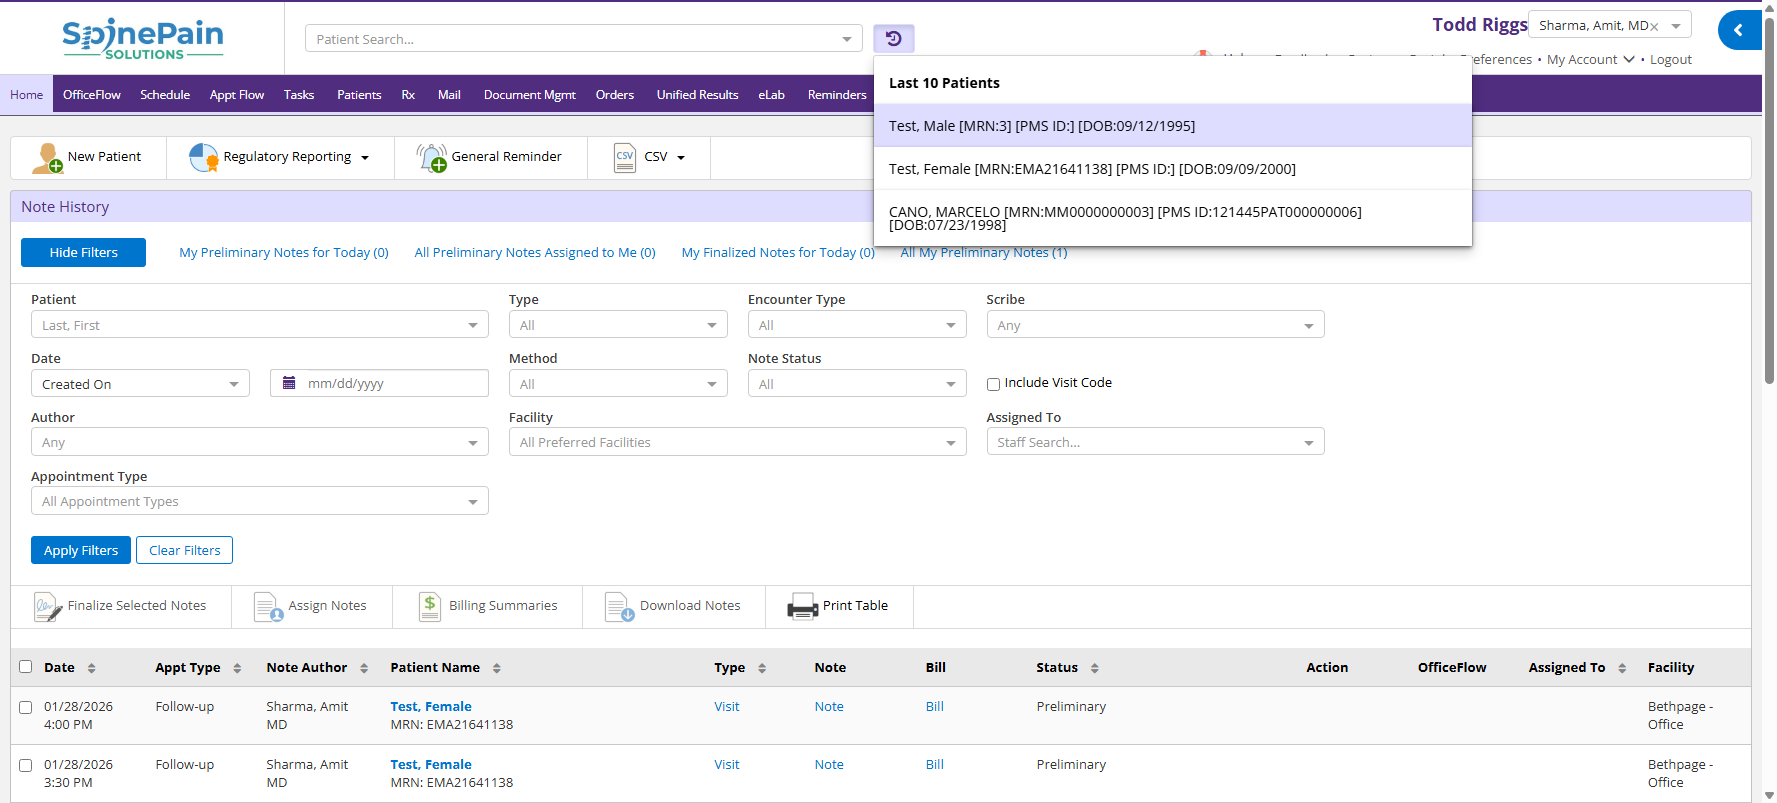Click the Print Table printer icon
Viewport: 1777px width, 803px height.
(802, 607)
